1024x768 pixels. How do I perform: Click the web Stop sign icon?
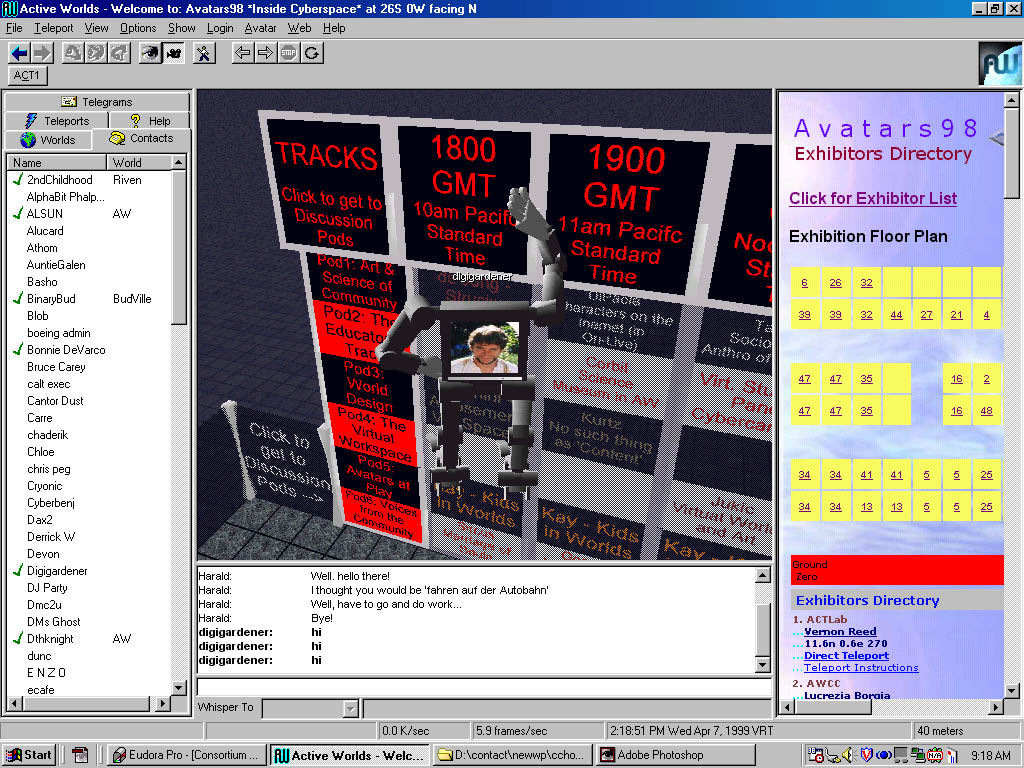289,53
